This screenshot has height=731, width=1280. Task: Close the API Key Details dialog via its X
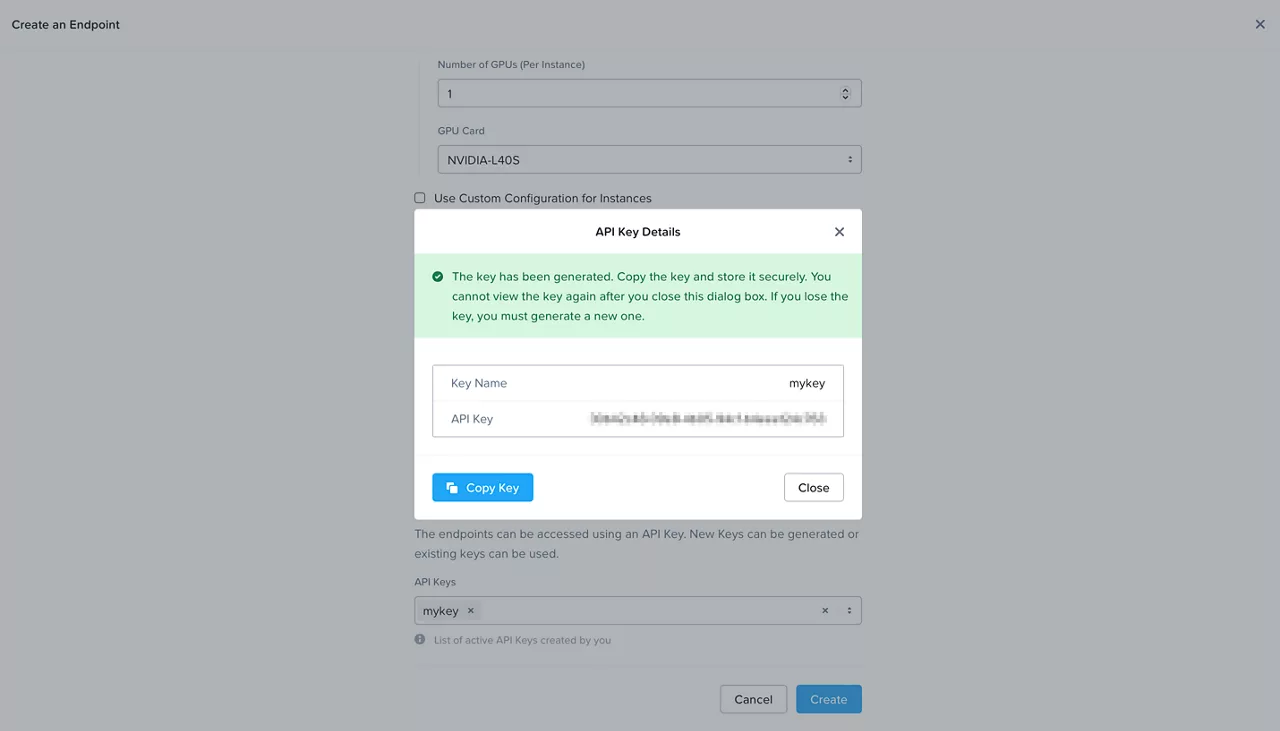[x=839, y=231]
